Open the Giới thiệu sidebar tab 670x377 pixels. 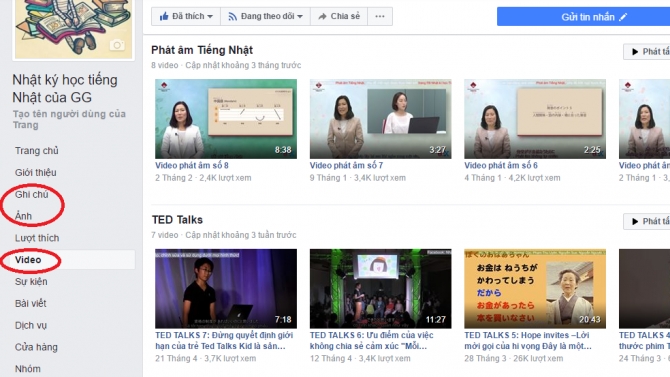35,172
